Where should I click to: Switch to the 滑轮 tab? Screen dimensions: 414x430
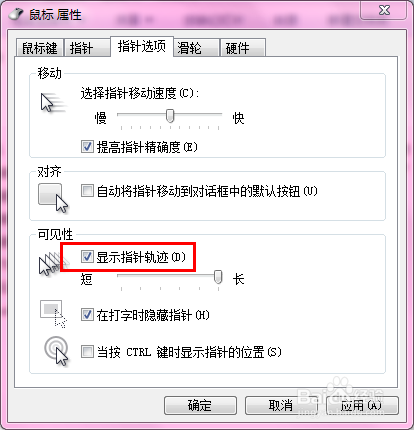click(x=196, y=48)
